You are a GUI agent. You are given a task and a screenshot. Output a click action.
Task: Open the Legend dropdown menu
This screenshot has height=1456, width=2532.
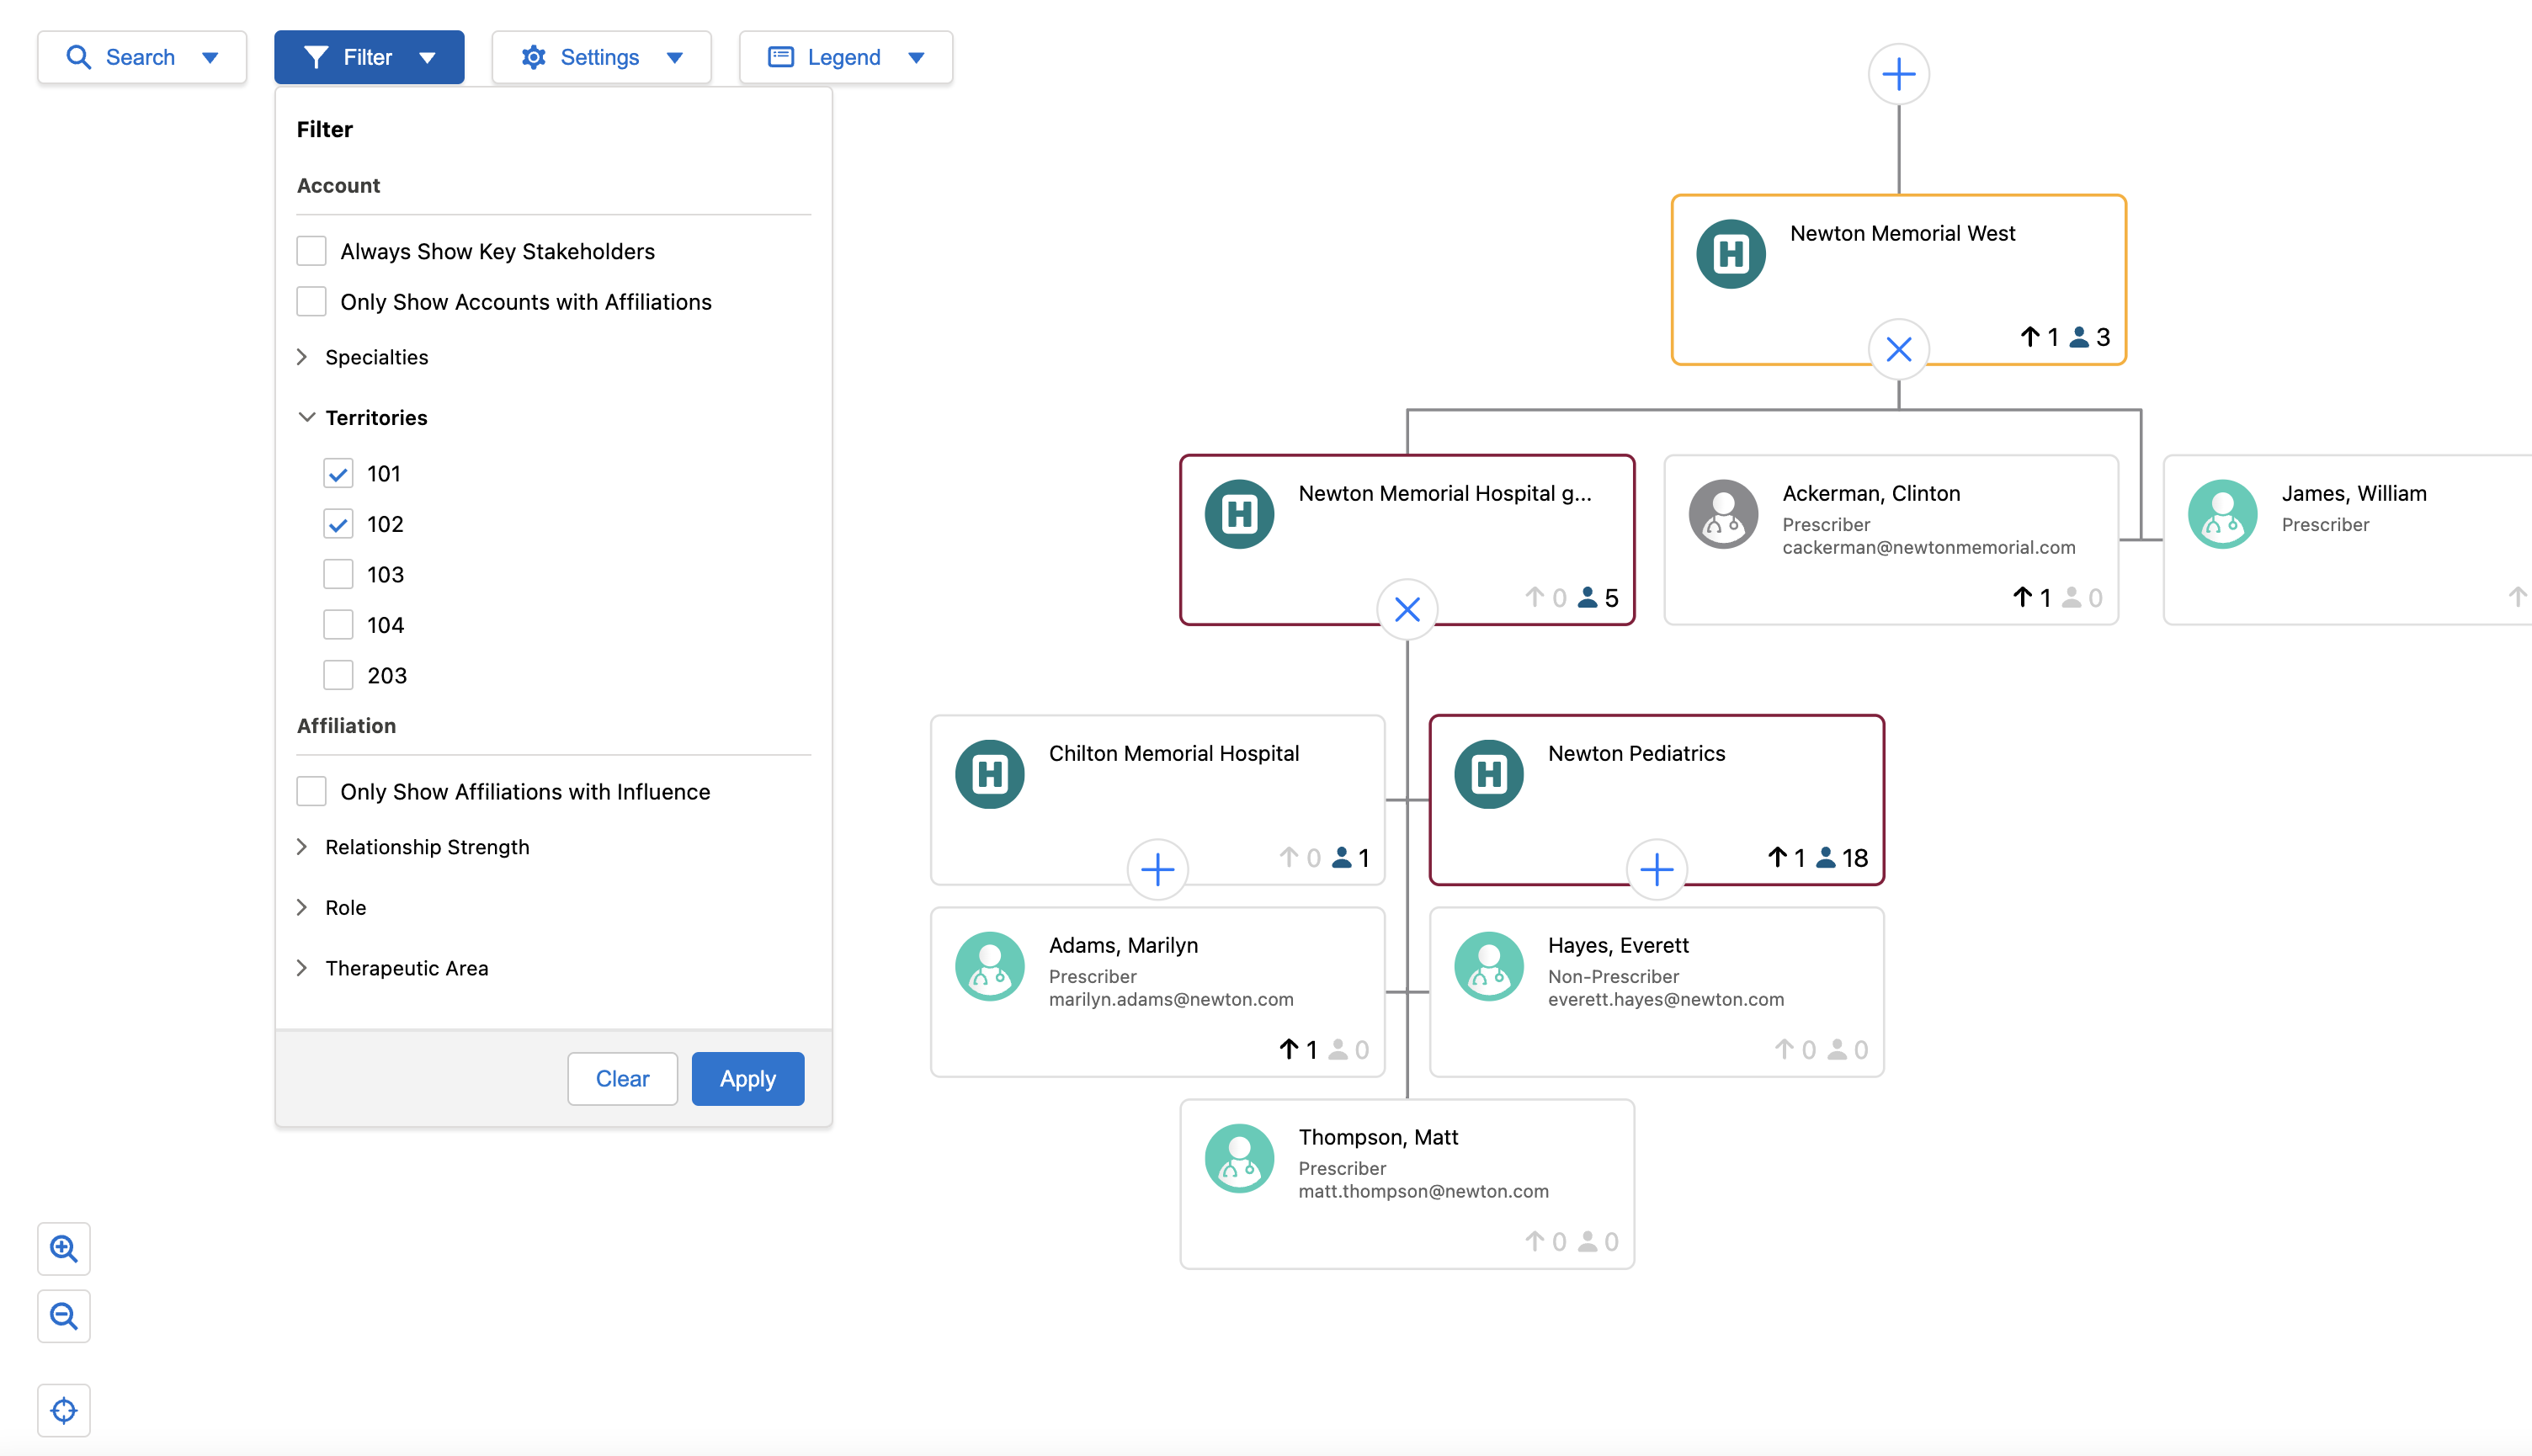(x=845, y=57)
